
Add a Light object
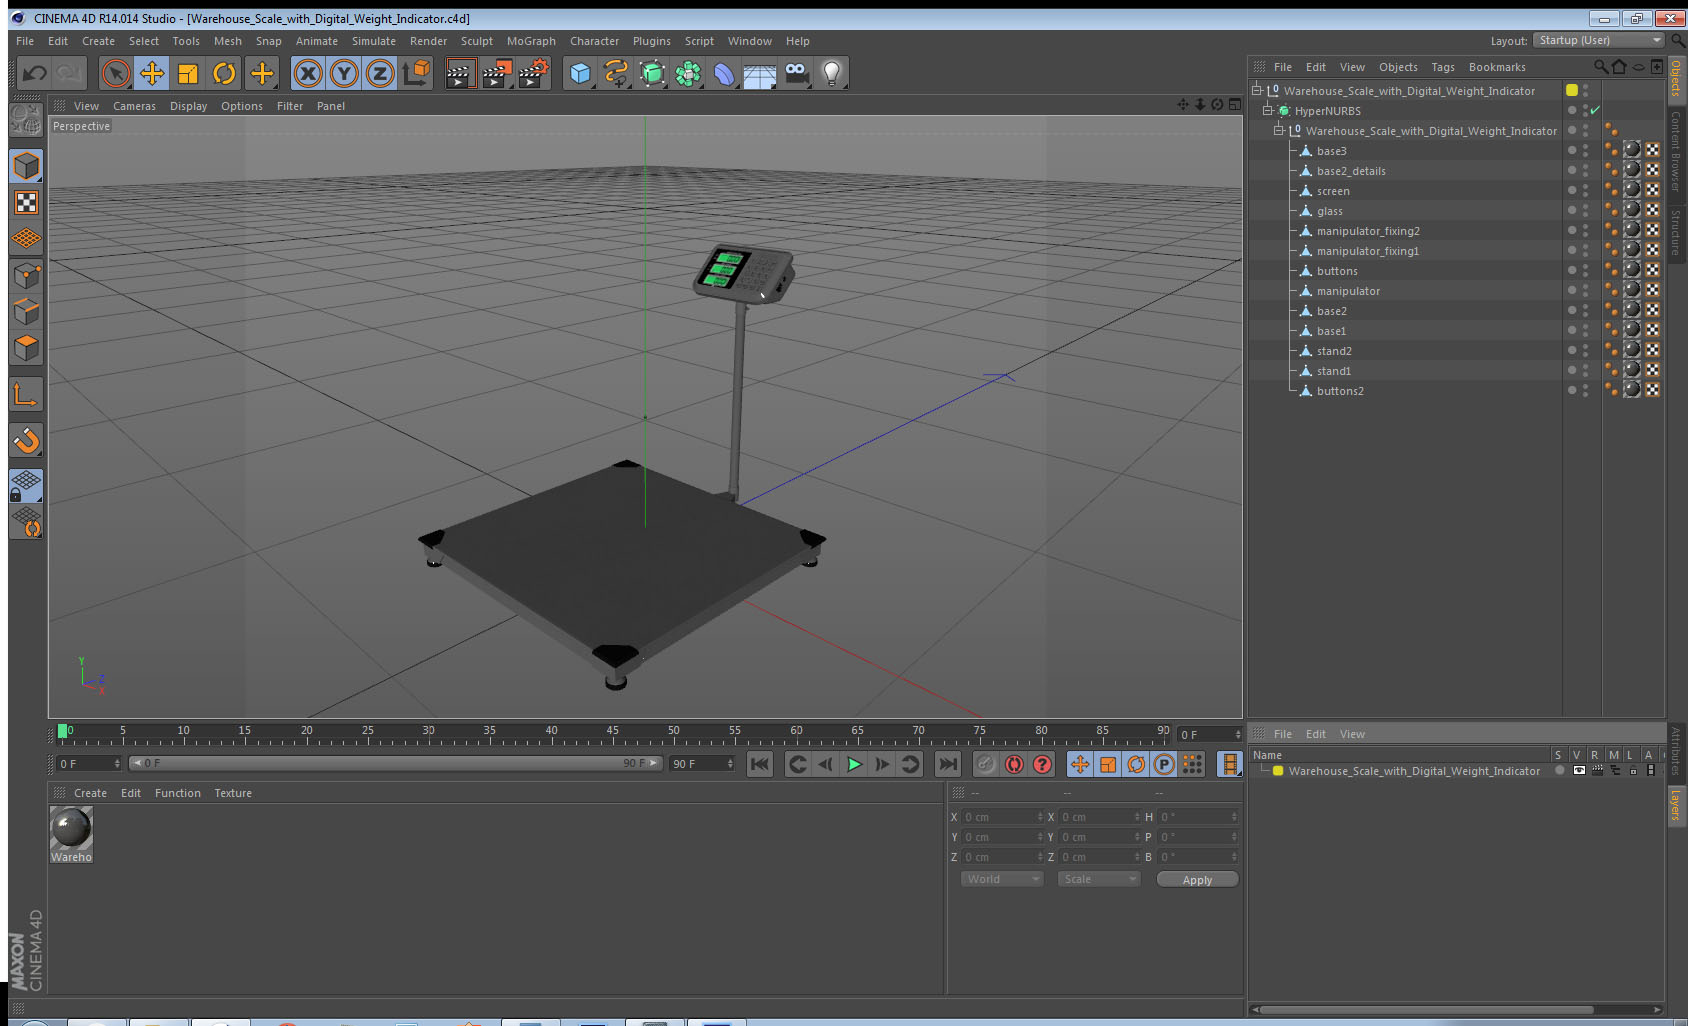click(832, 73)
